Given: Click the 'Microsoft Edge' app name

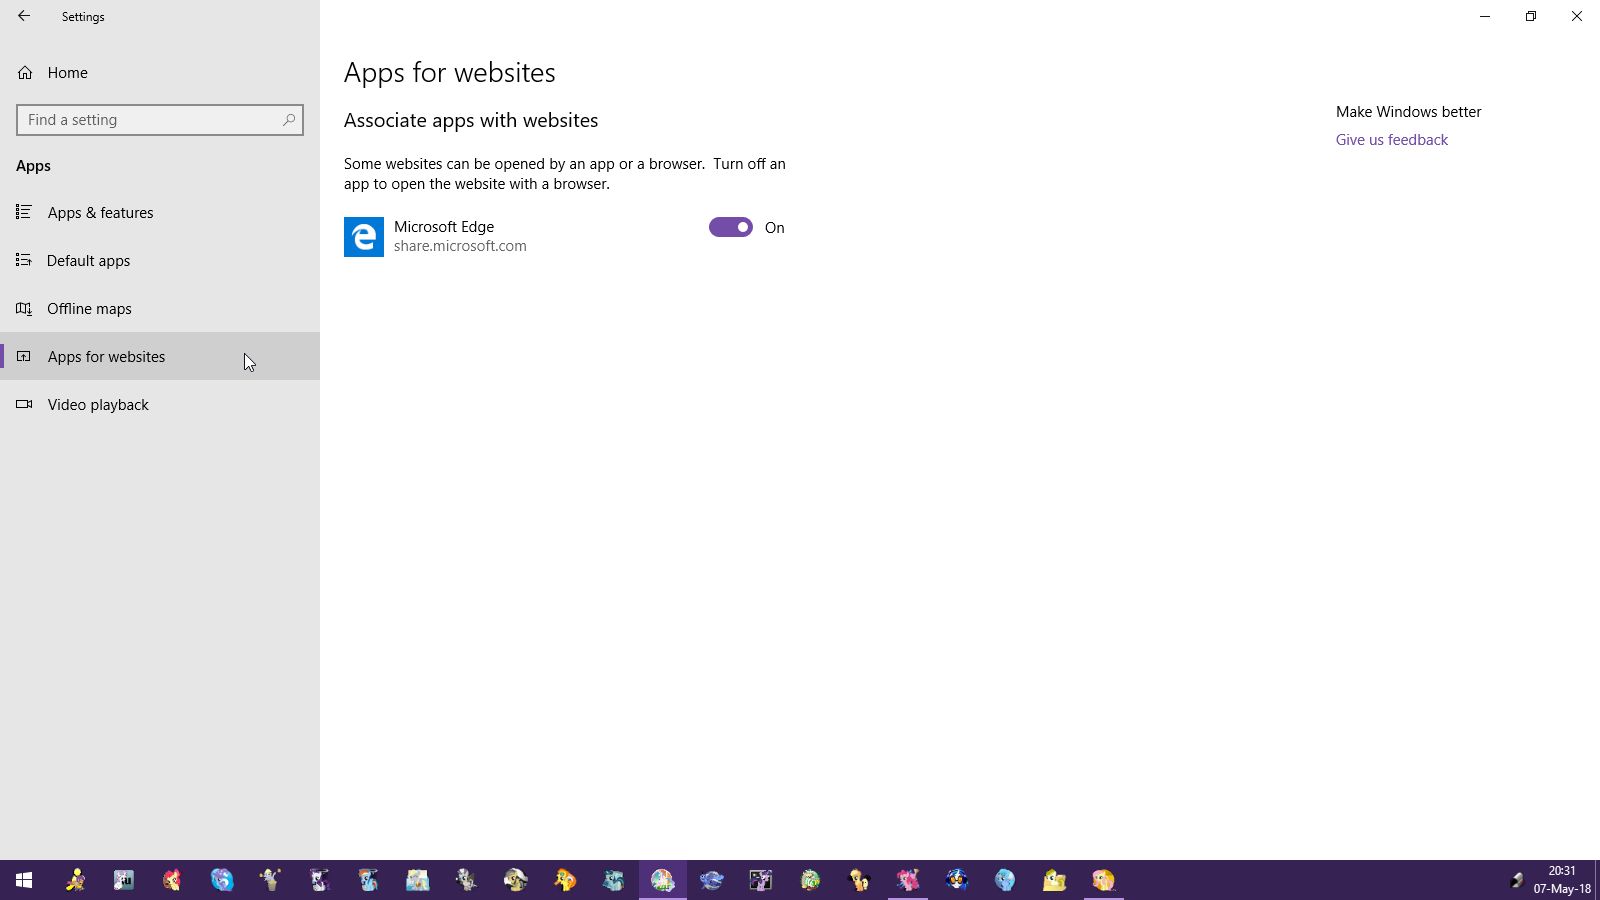Looking at the screenshot, I should coord(444,227).
